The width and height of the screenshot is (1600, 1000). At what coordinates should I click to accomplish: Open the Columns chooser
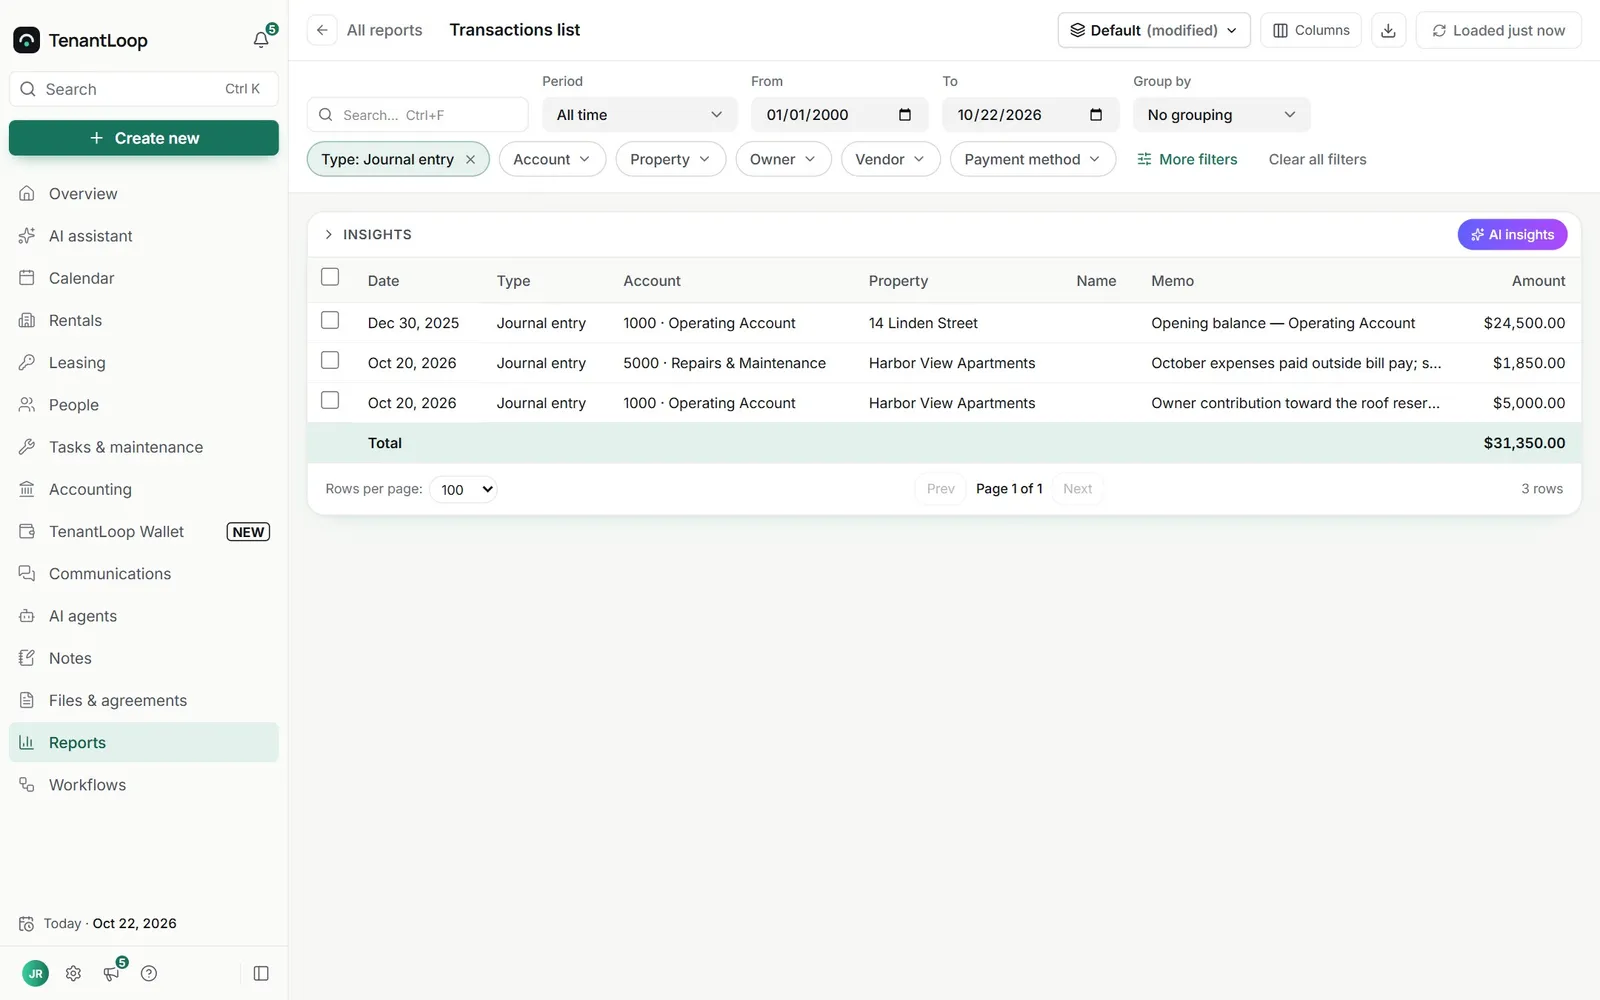1311,30
